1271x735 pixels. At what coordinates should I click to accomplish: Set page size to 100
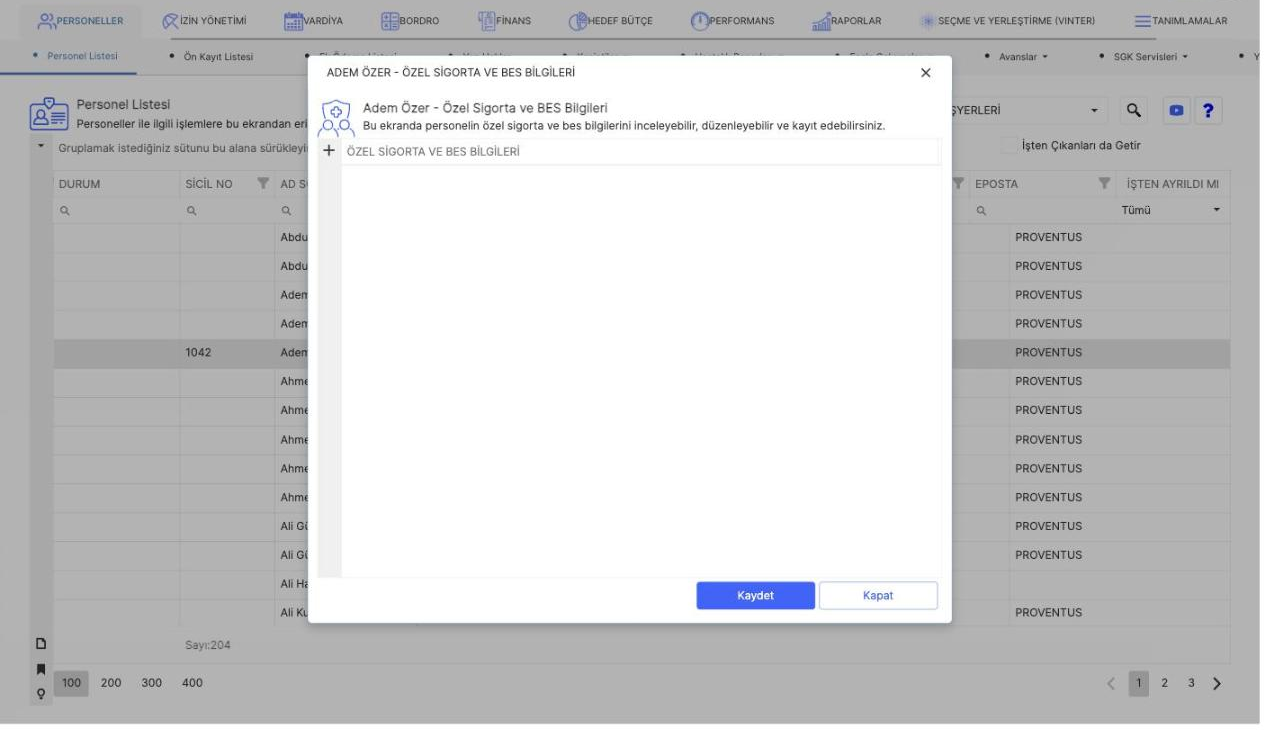(72, 683)
